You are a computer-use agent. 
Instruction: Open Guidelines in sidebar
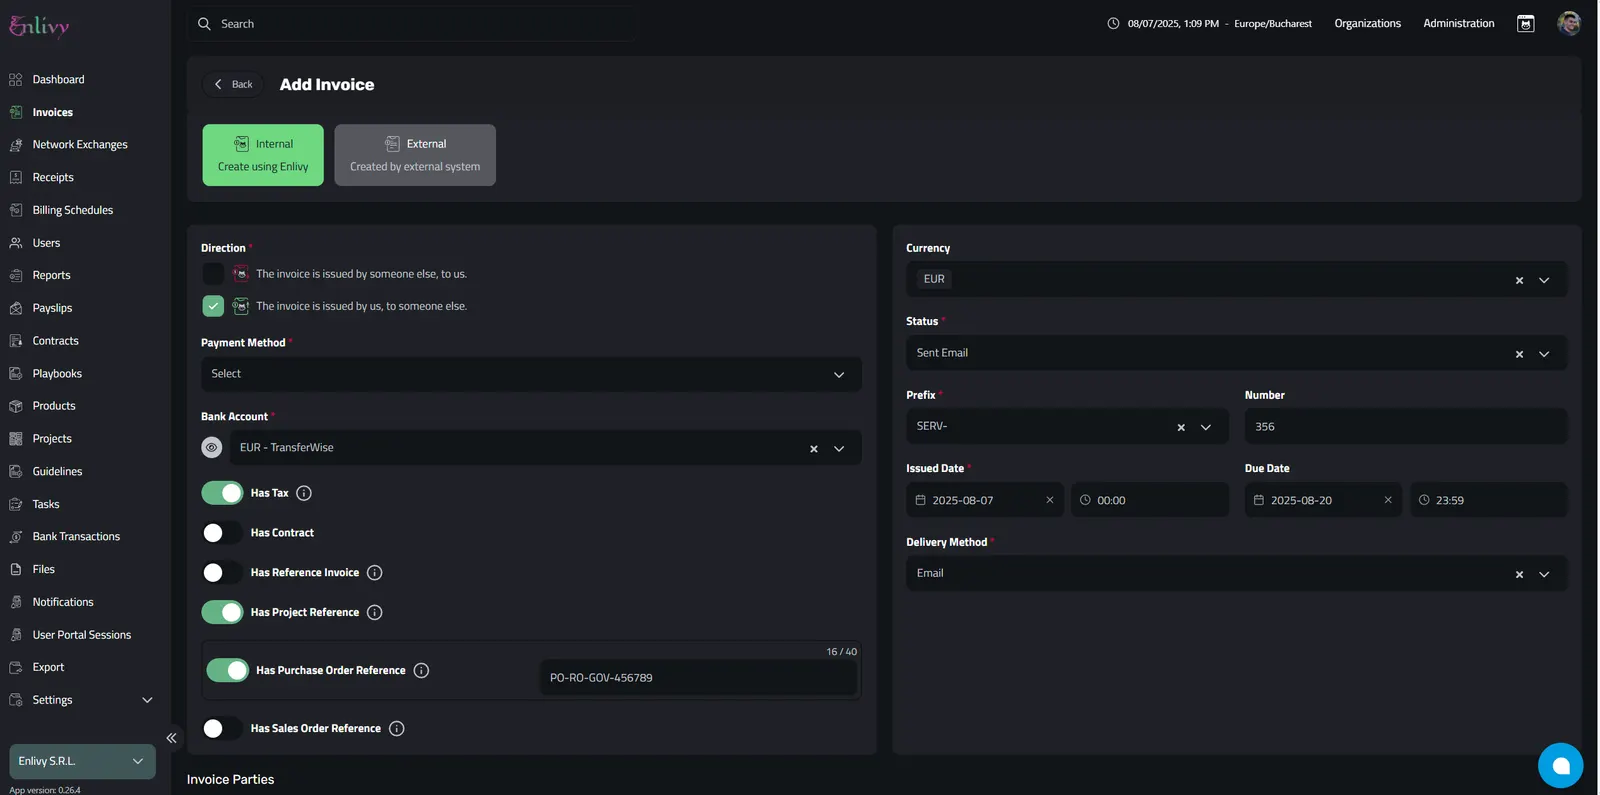tap(57, 472)
